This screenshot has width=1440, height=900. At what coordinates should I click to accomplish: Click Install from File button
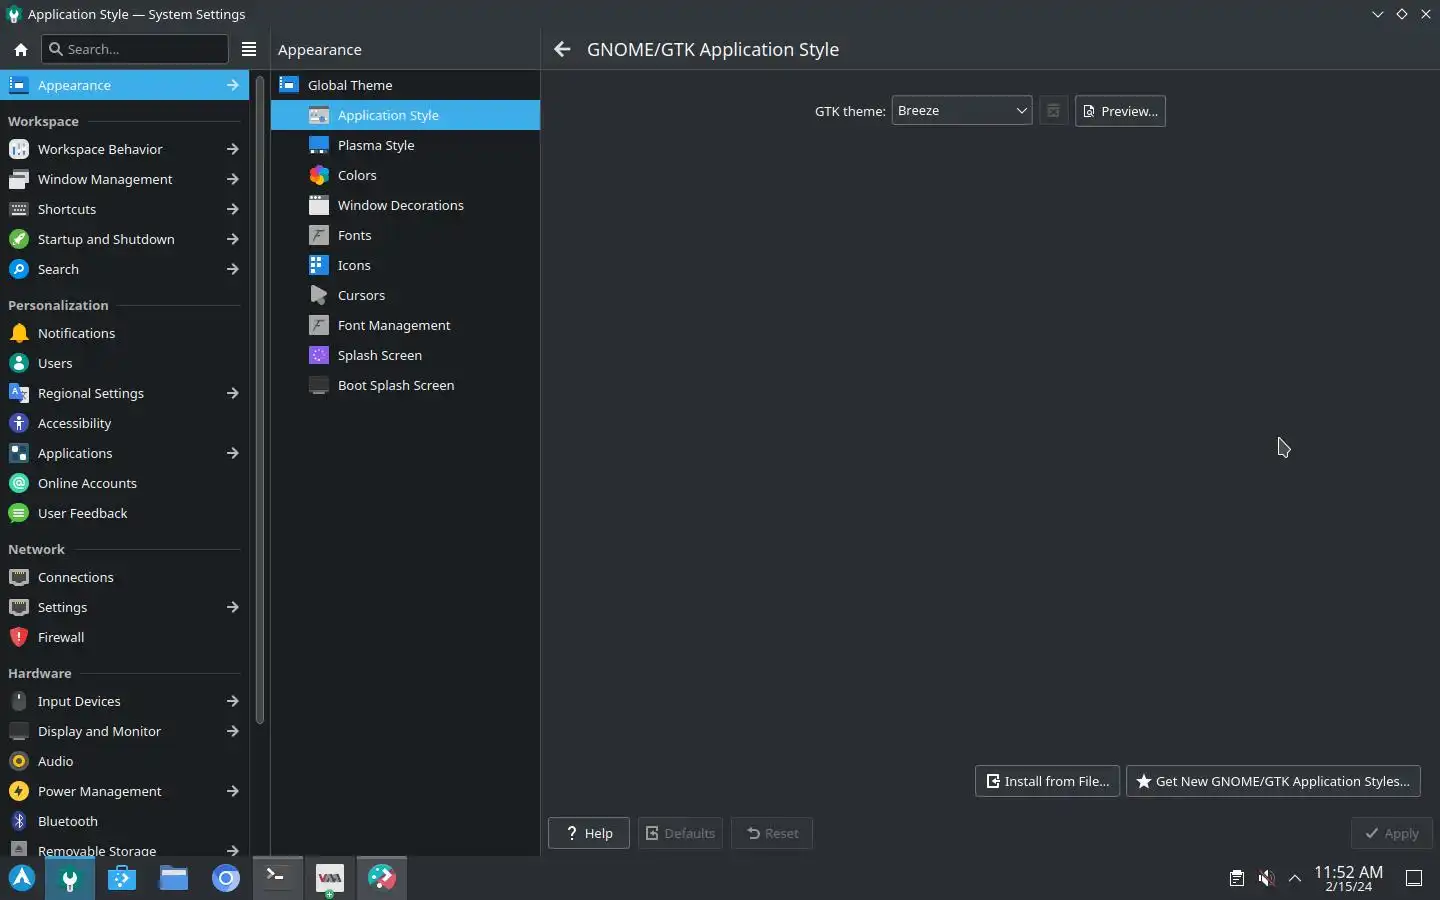(x=1047, y=781)
